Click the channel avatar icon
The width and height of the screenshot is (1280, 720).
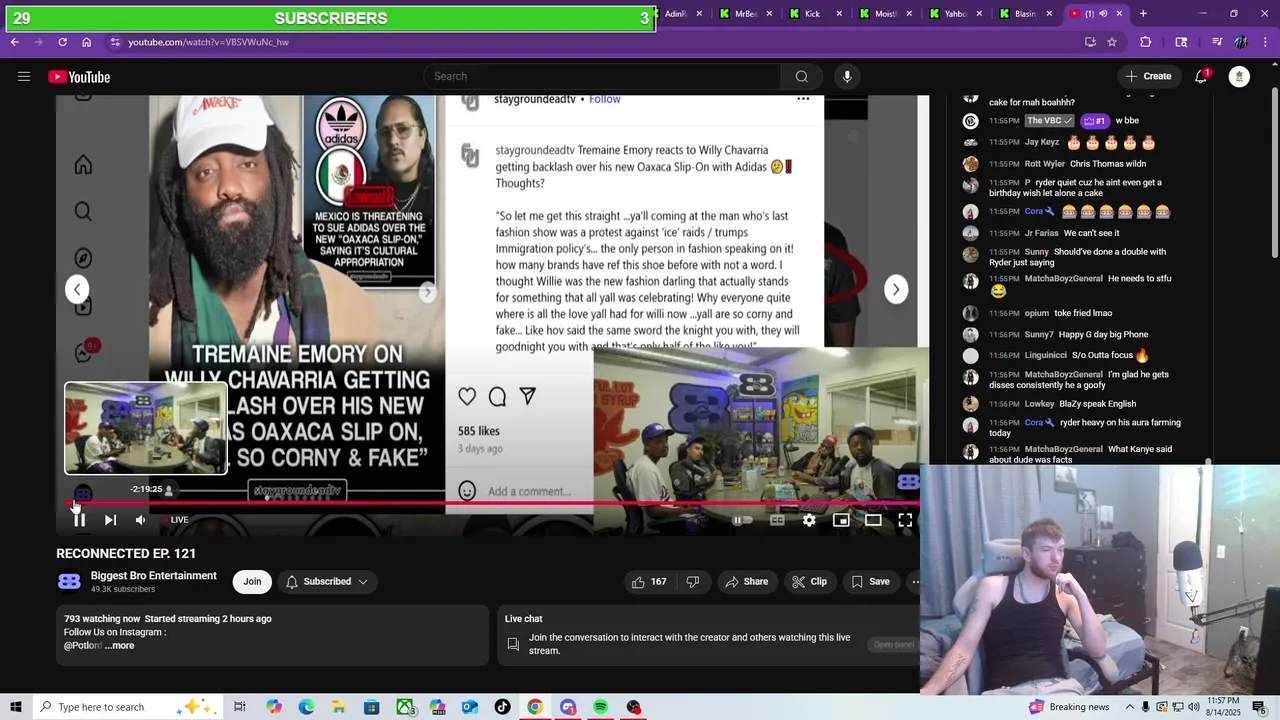(x=69, y=582)
